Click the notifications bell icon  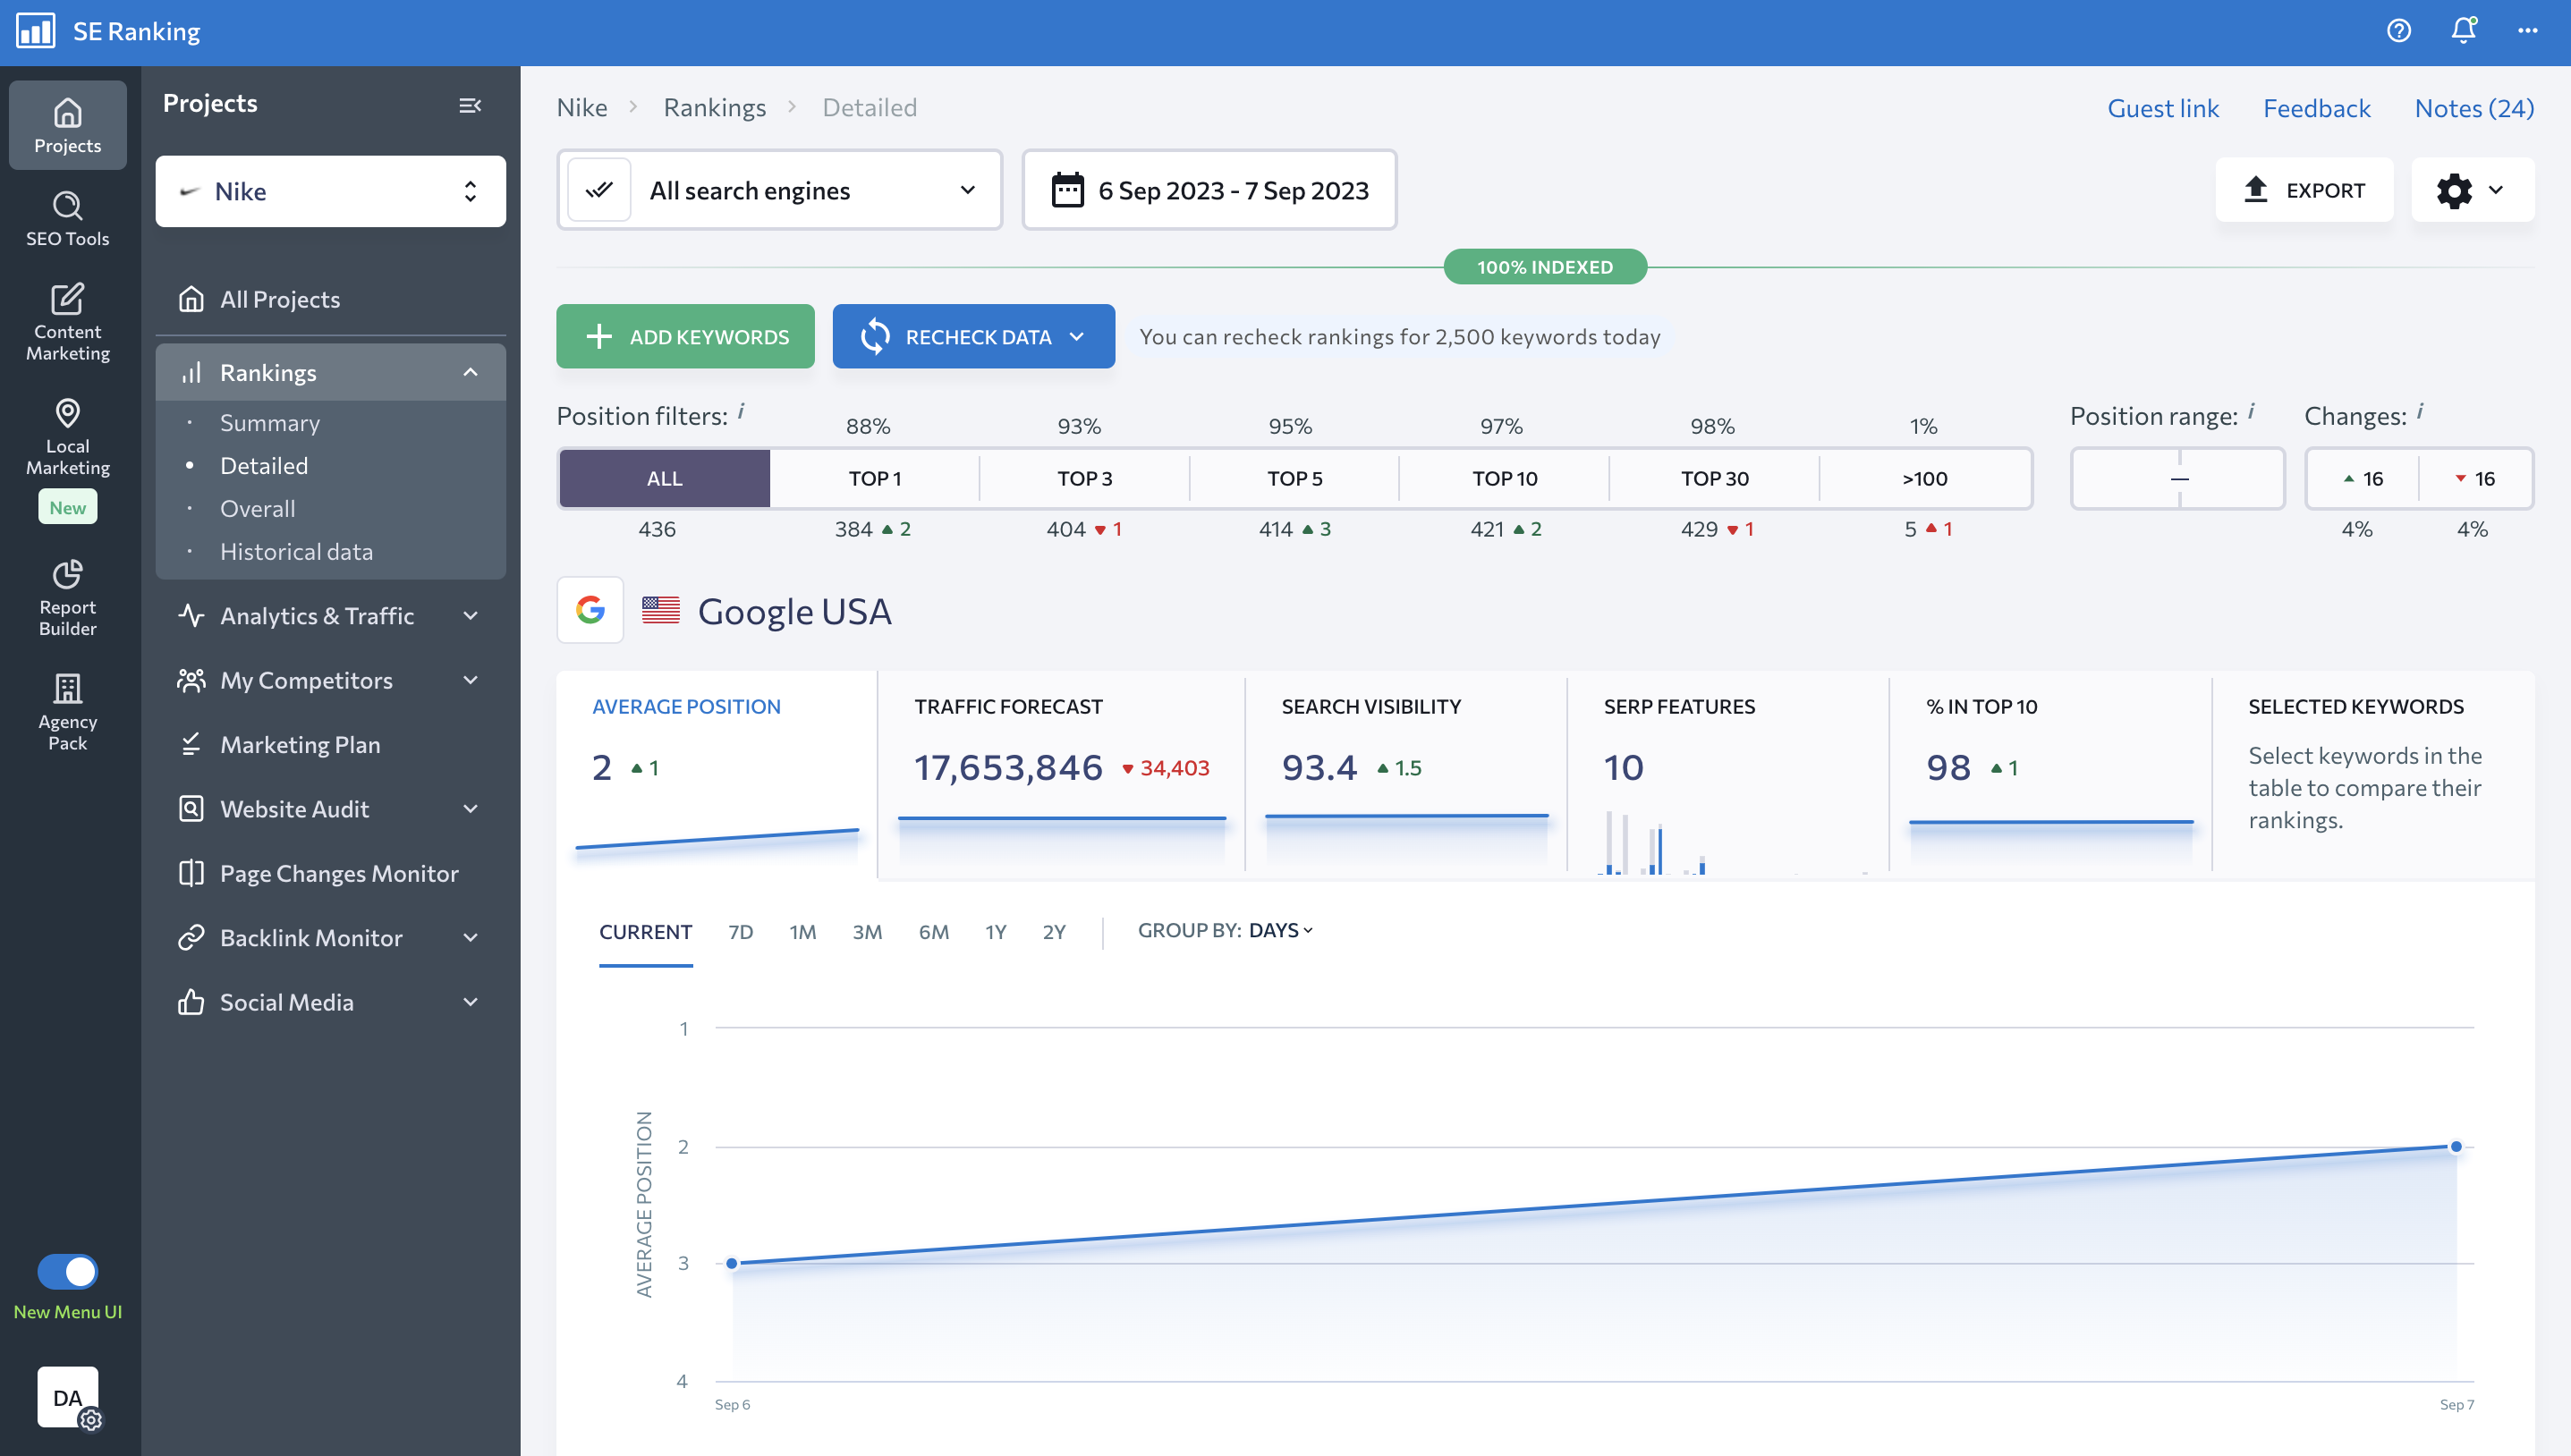2463,31
